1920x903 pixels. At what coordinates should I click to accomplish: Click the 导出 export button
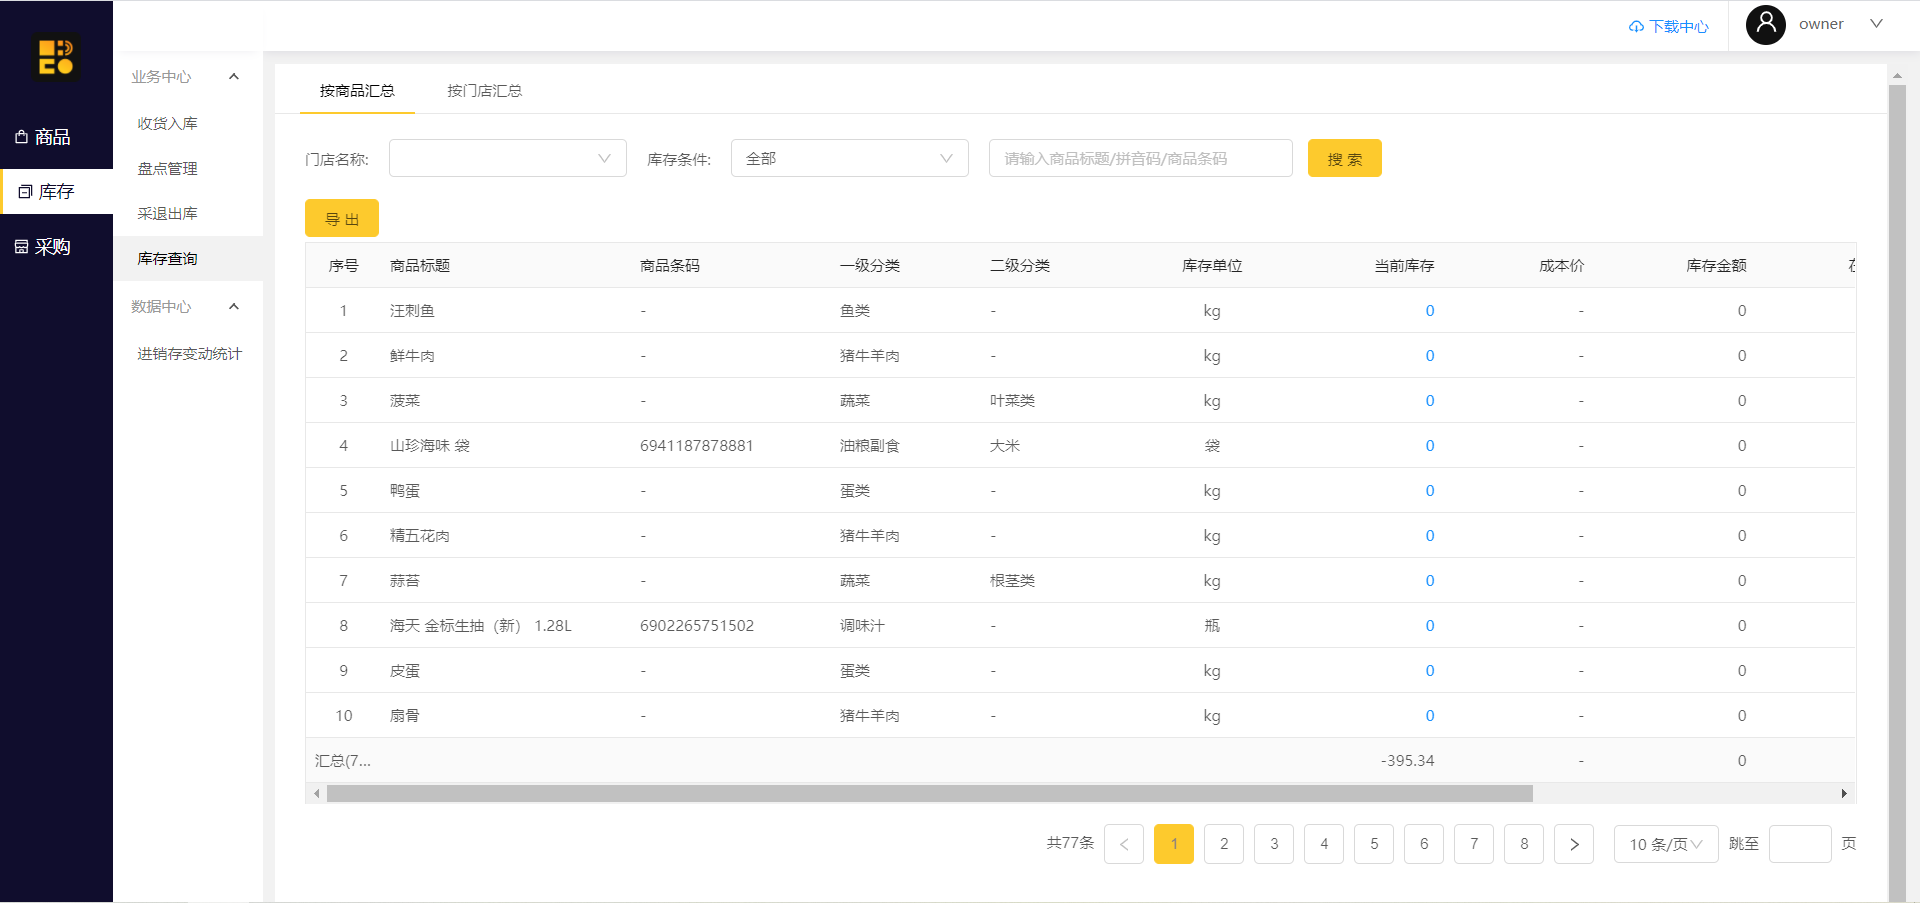[342, 218]
